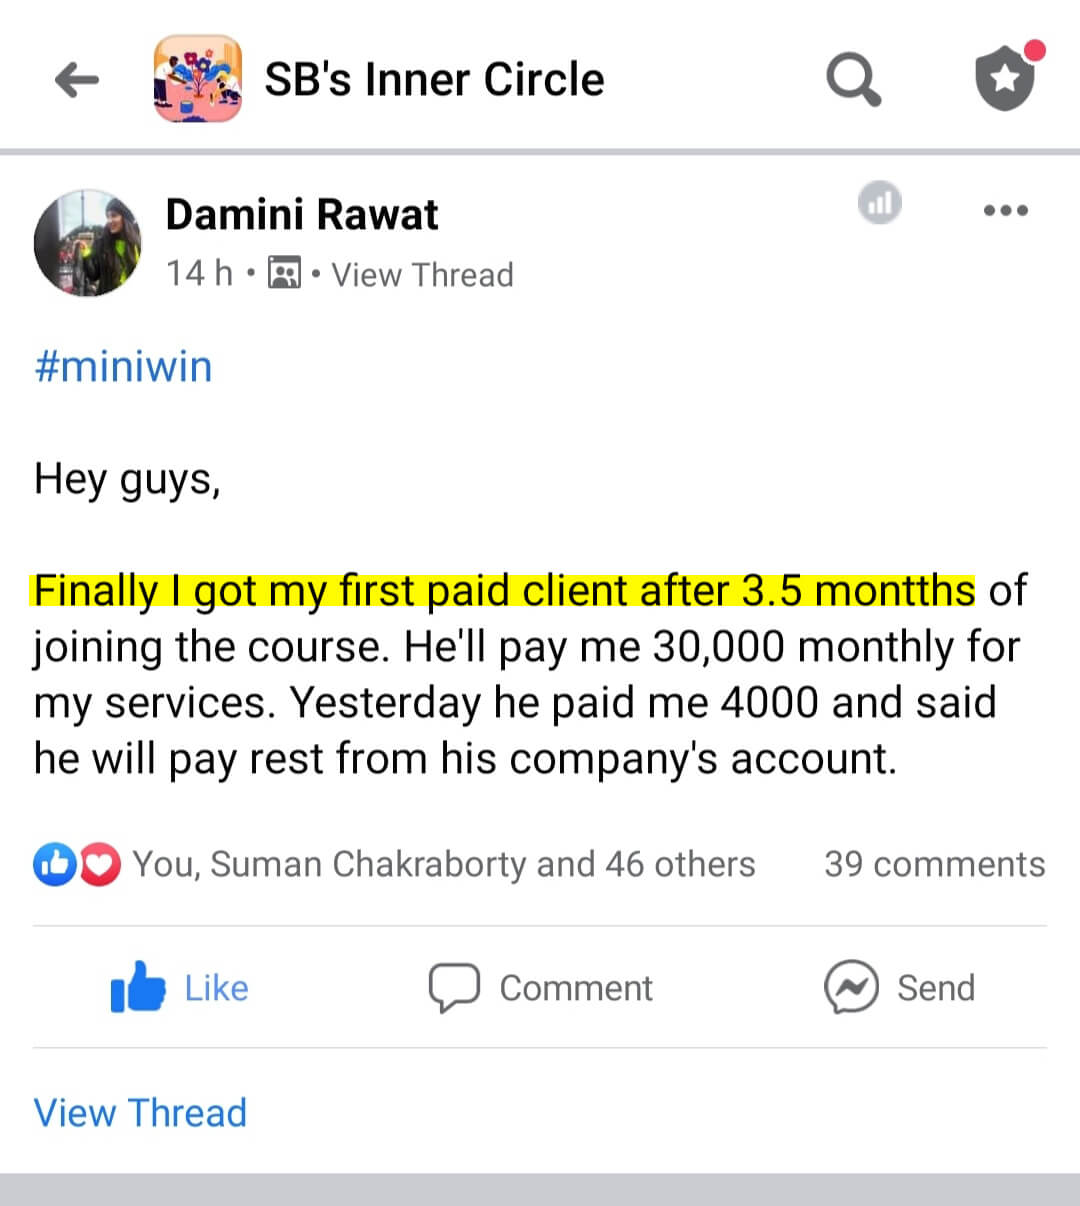Tap Damini Rawat's profile picture

coord(88,243)
